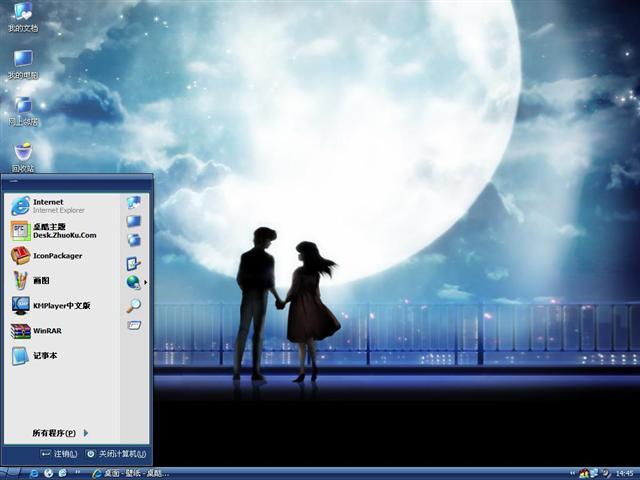Viewport: 640px width, 480px height.
Task: Expand the globe item's submenu arrow
Action: click(x=145, y=283)
